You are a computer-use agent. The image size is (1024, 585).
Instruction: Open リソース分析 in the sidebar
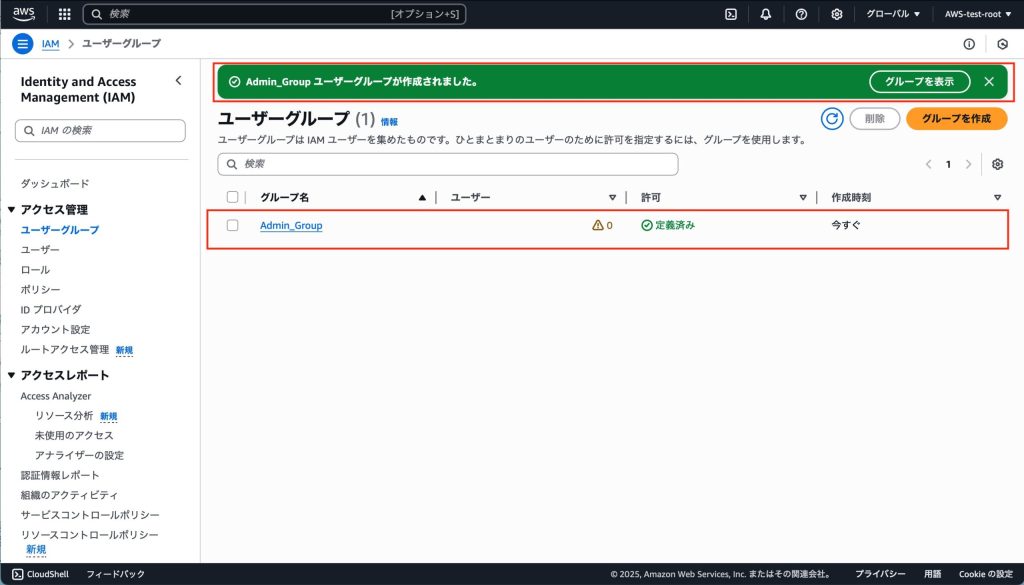coord(64,416)
